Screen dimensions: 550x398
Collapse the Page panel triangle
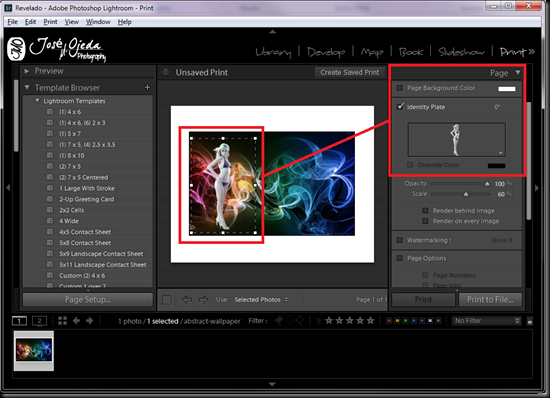518,73
